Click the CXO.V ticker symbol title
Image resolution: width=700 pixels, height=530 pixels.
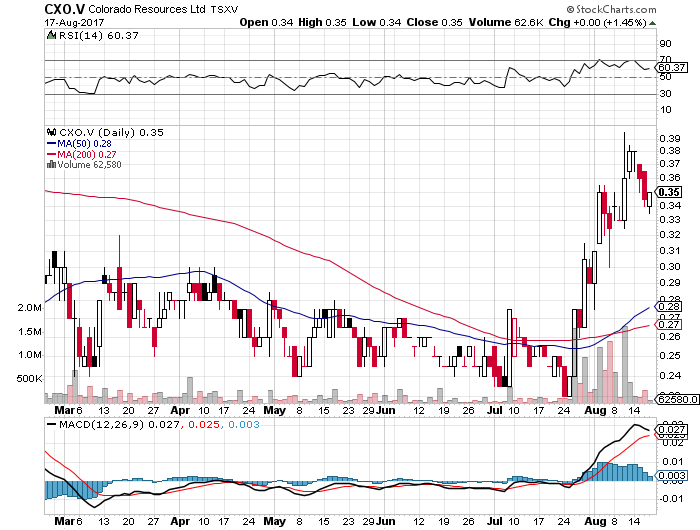[x=65, y=9]
